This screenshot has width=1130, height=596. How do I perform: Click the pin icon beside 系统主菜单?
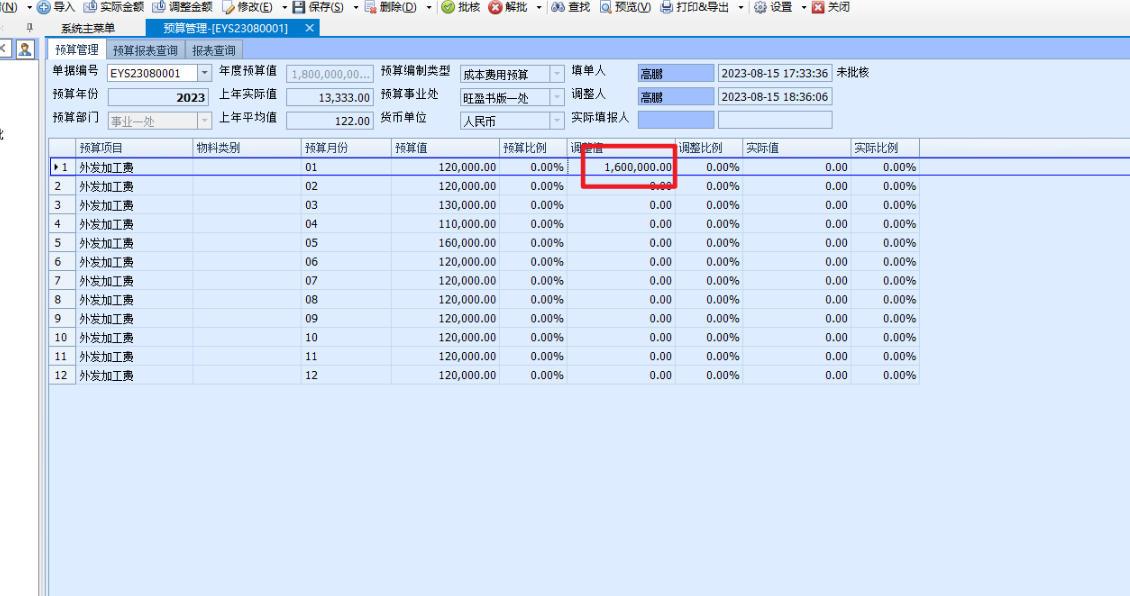[30, 27]
